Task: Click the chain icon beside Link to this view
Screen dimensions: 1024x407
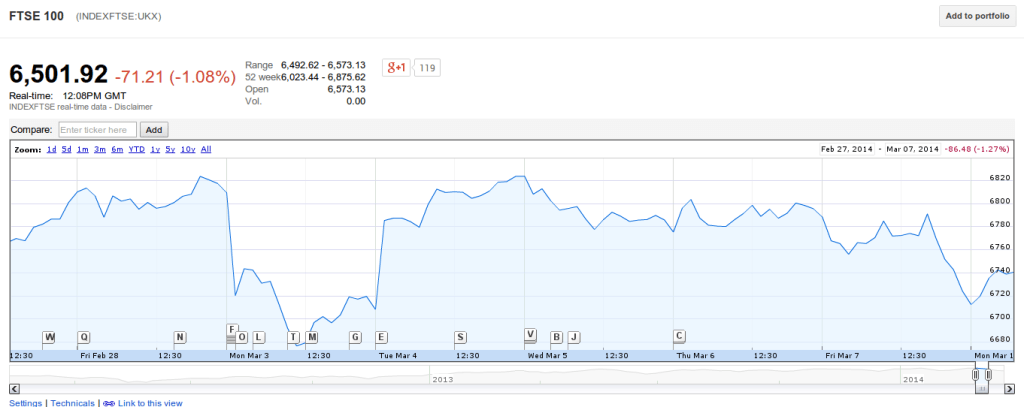Action: (108, 403)
